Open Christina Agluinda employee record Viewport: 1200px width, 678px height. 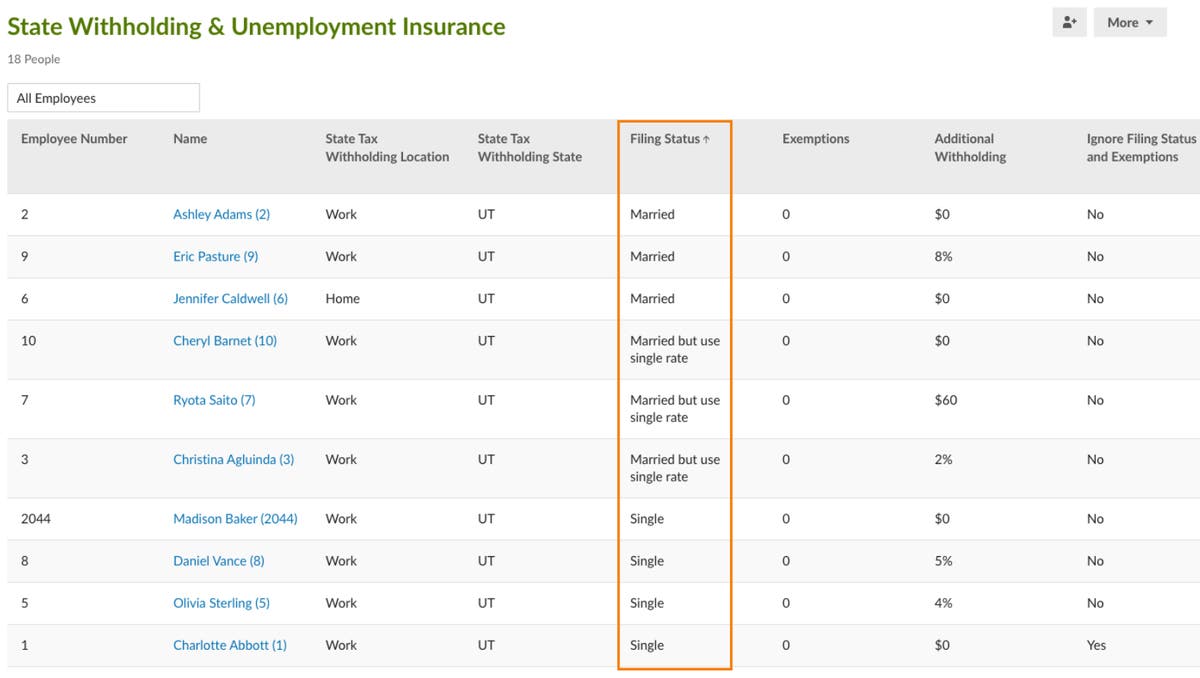click(231, 459)
